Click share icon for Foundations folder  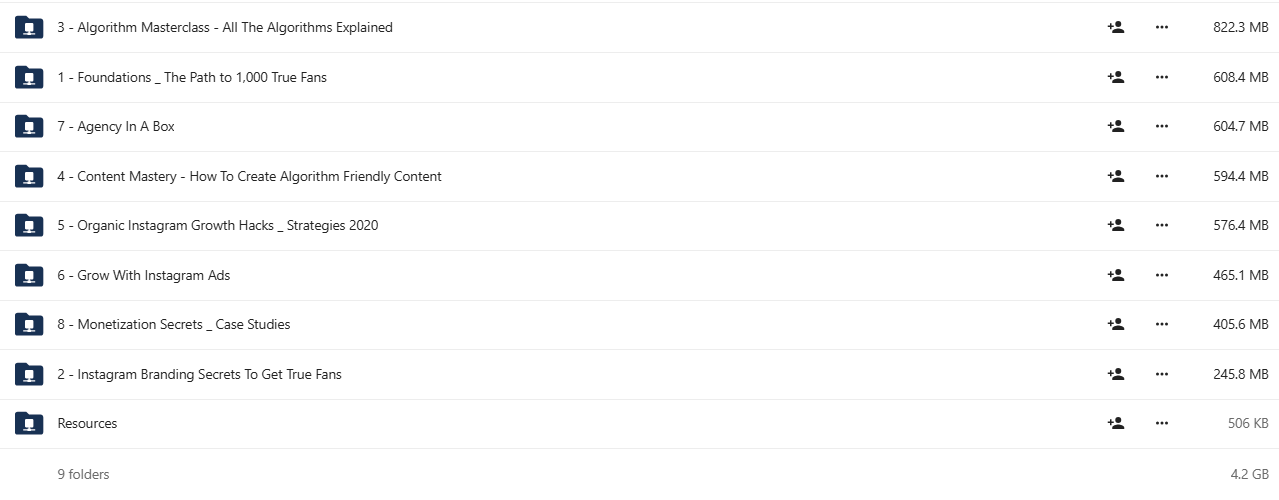pos(1116,77)
